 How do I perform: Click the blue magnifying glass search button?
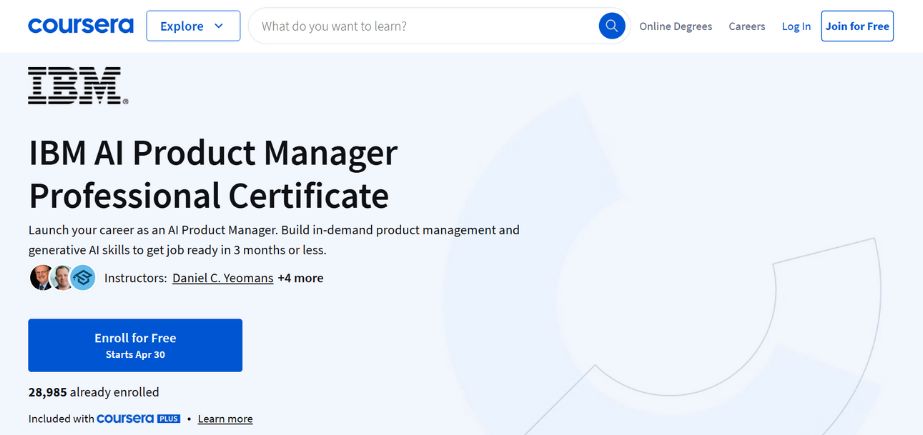tap(612, 26)
